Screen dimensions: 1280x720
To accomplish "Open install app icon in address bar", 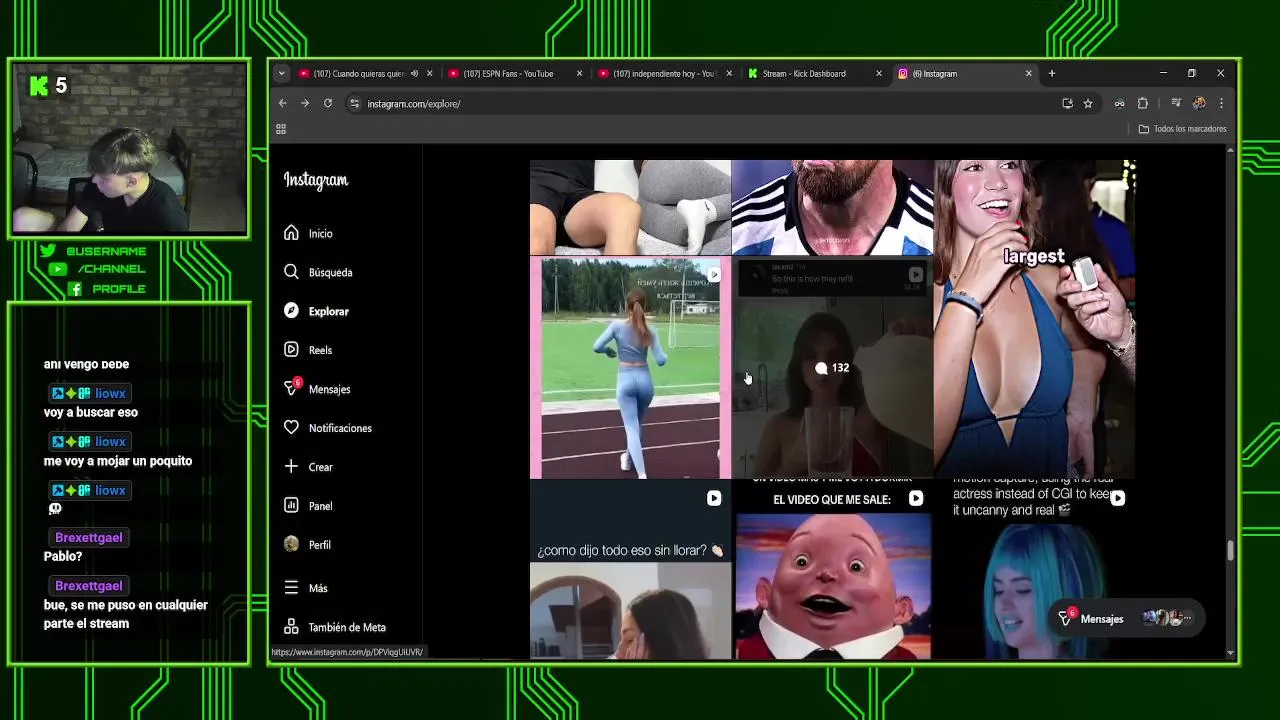I will click(1067, 103).
